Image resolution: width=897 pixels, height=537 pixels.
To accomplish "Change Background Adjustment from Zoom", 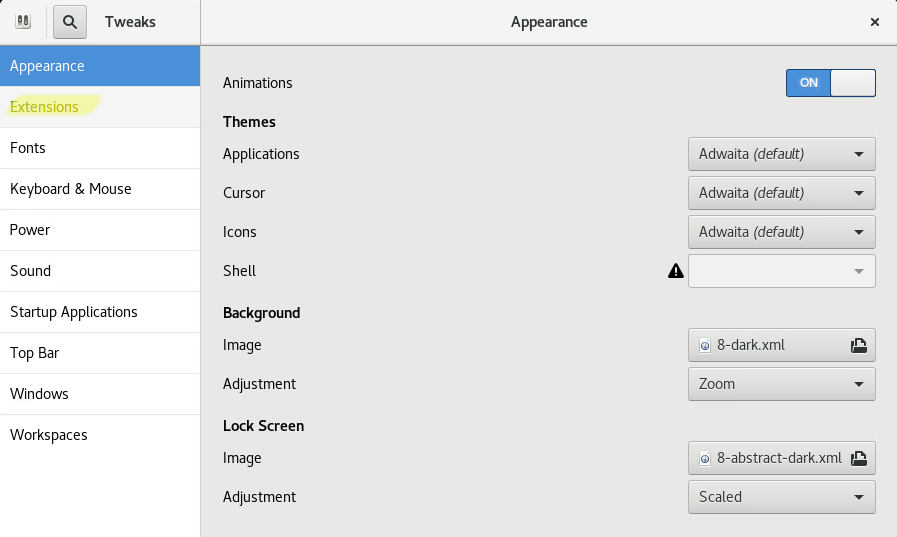I will click(x=781, y=384).
